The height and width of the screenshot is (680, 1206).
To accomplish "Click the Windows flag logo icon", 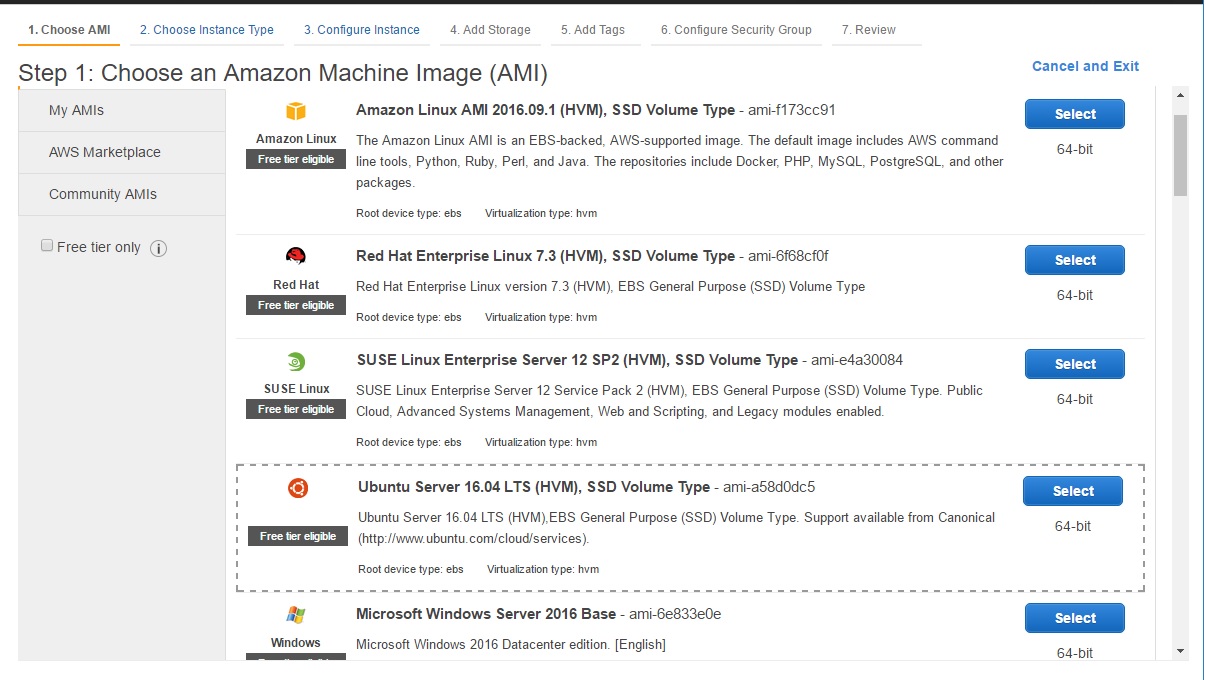I will (296, 614).
